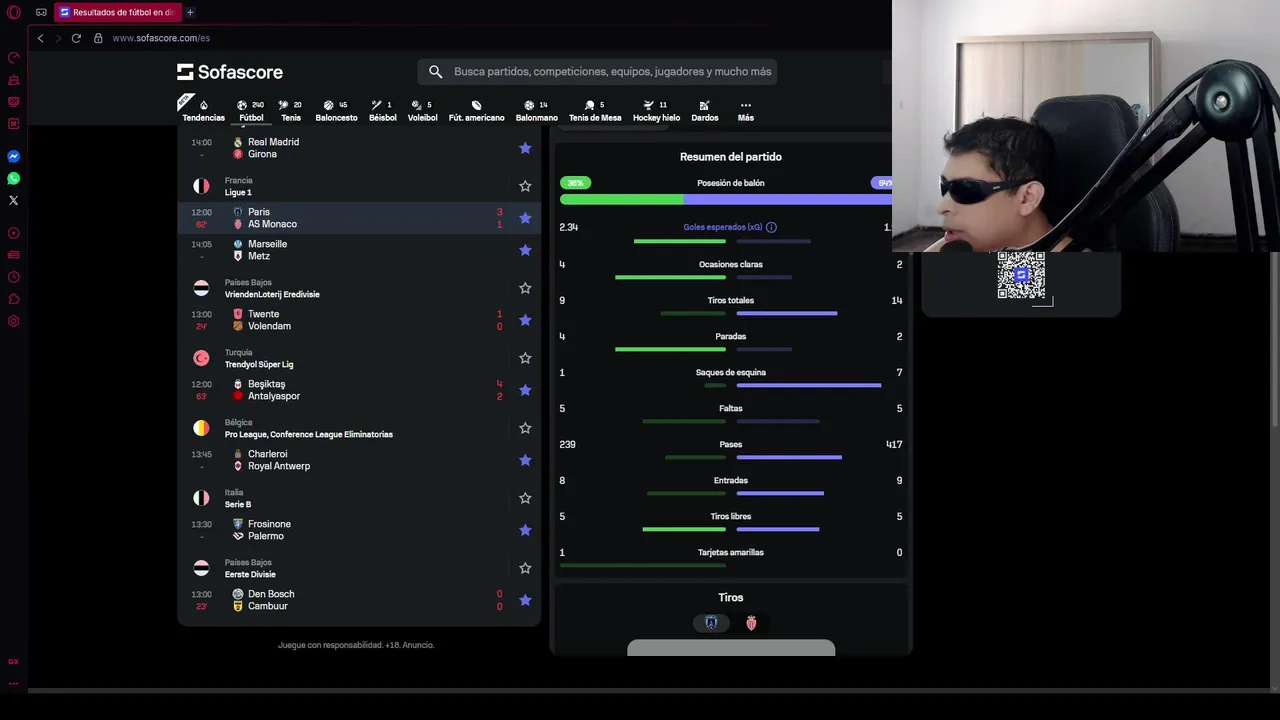Select Monaco crest in Tiros section
1280x720 pixels.
click(x=751, y=623)
